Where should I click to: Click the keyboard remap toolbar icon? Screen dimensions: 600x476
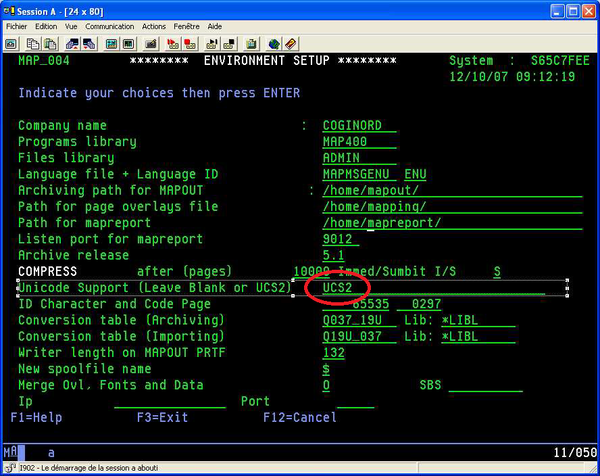click(x=151, y=44)
